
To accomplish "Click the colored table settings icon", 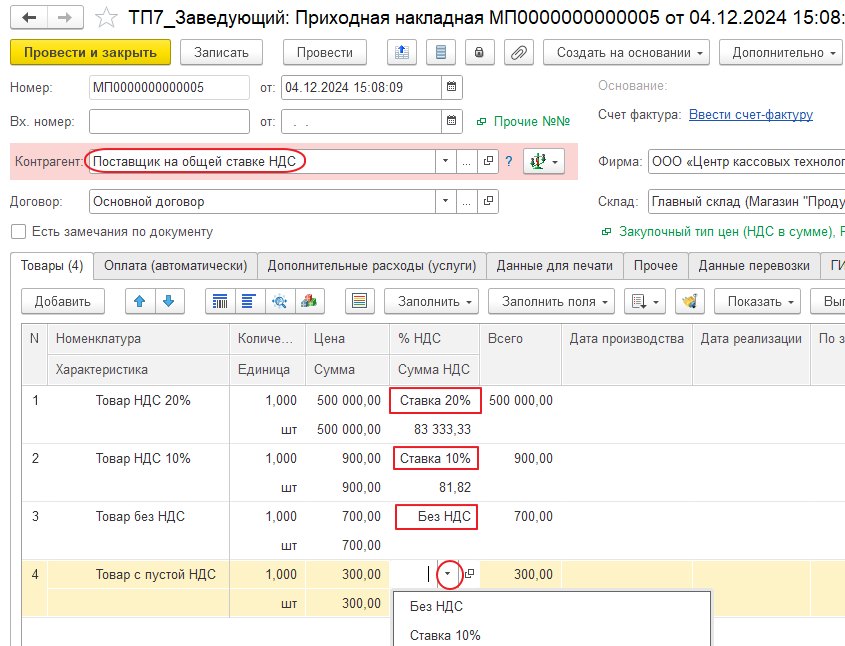I will 359,301.
